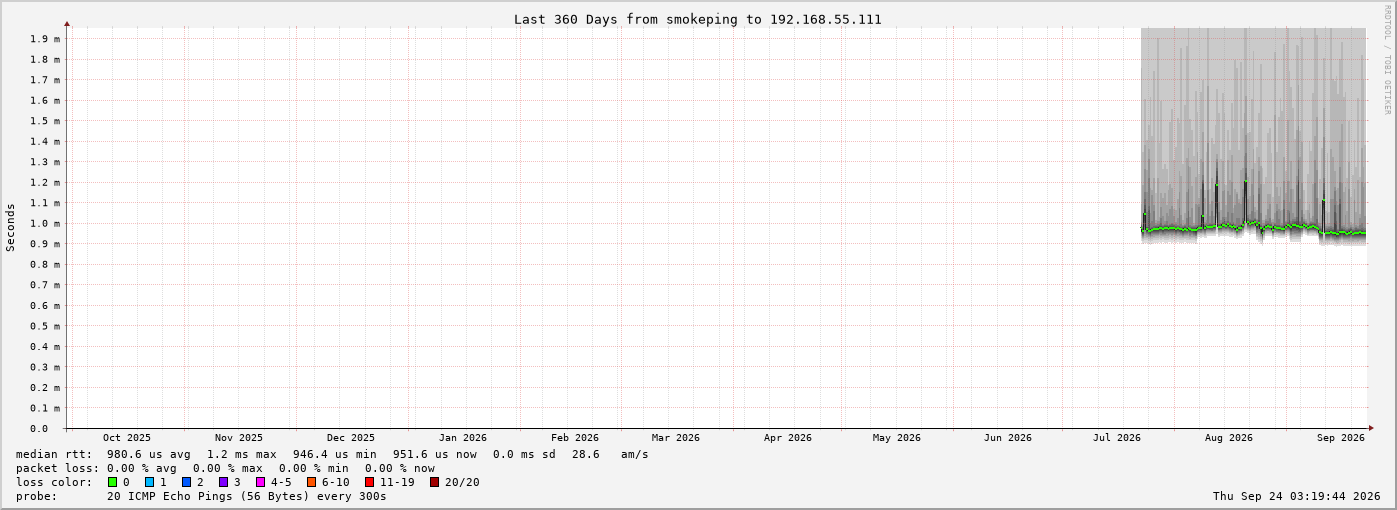Image resolution: width=1397 pixels, height=510 pixels.
Task: Click the RRDTOOL / TOBI OETIKER watermark
Action: click(x=1387, y=60)
